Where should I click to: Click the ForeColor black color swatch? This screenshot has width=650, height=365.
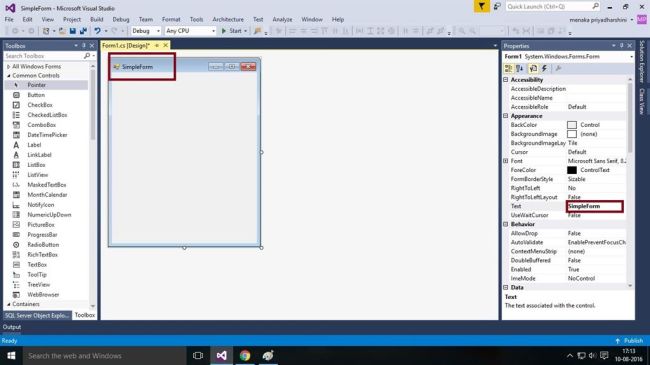point(572,170)
